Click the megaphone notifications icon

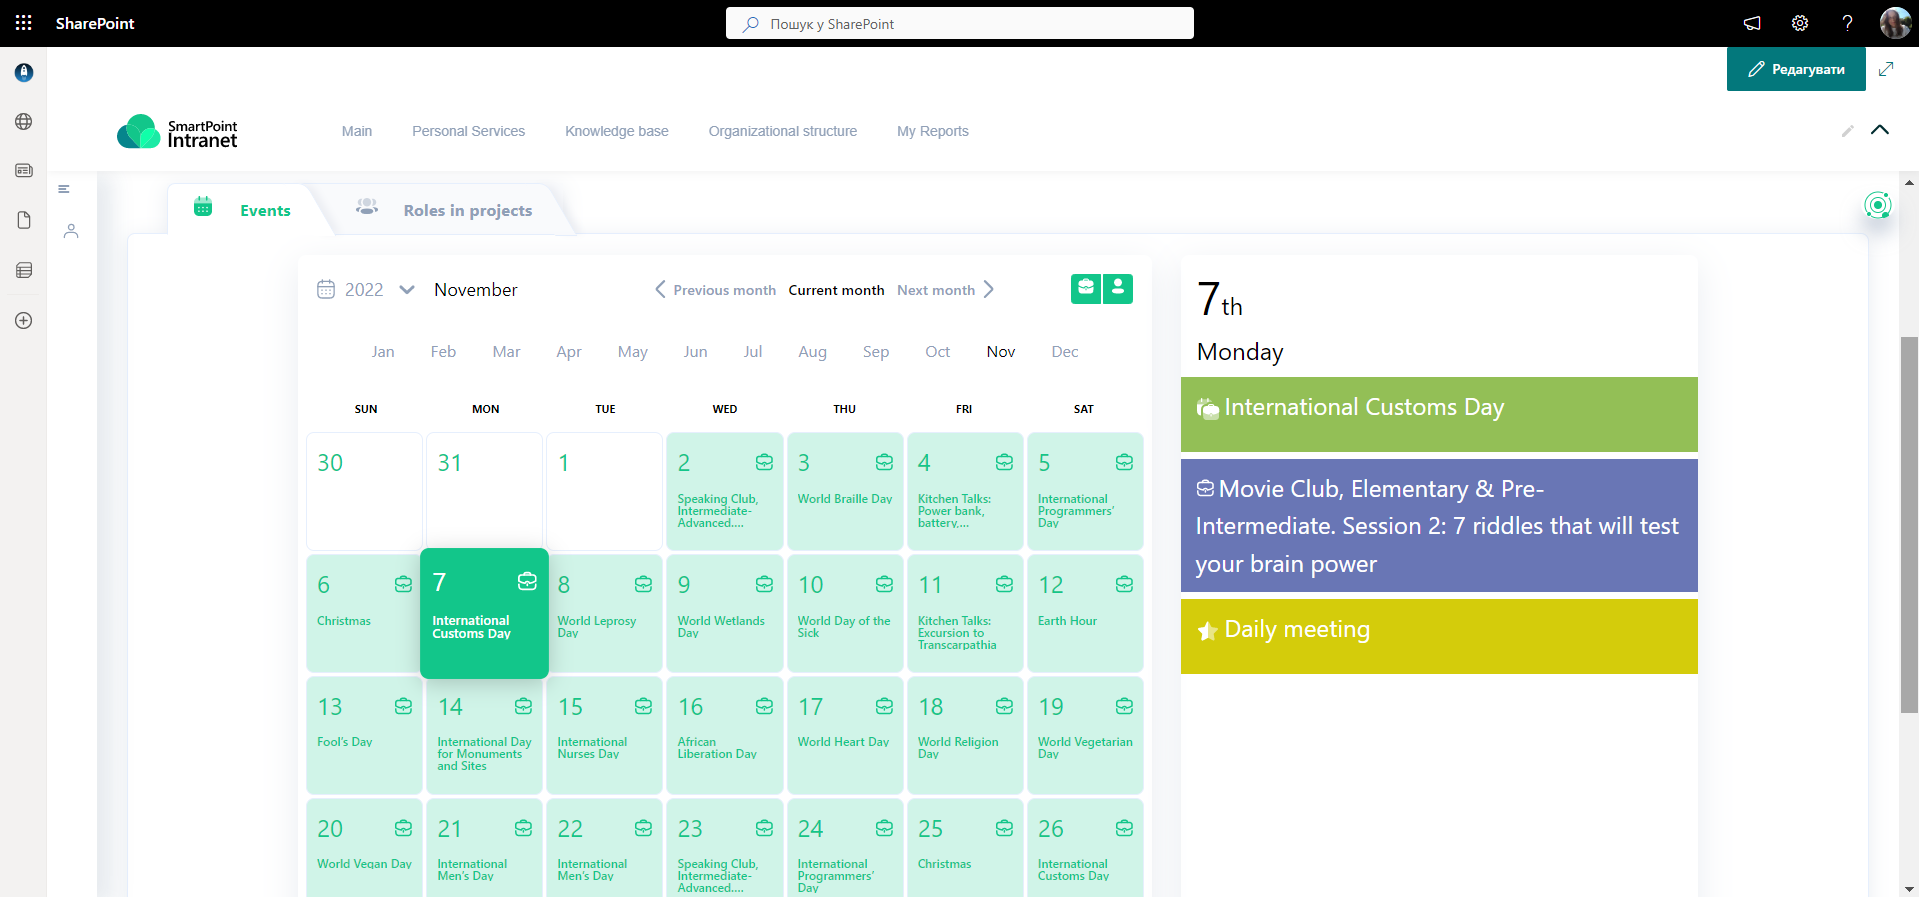1752,23
